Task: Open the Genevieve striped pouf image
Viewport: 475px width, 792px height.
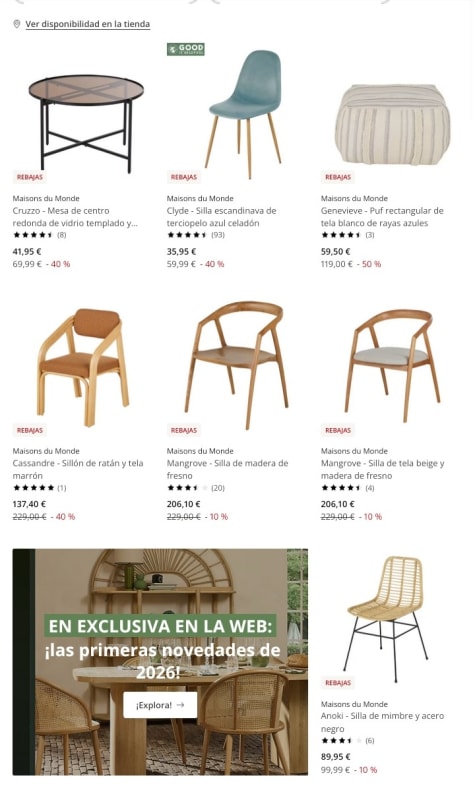Action: click(x=393, y=124)
